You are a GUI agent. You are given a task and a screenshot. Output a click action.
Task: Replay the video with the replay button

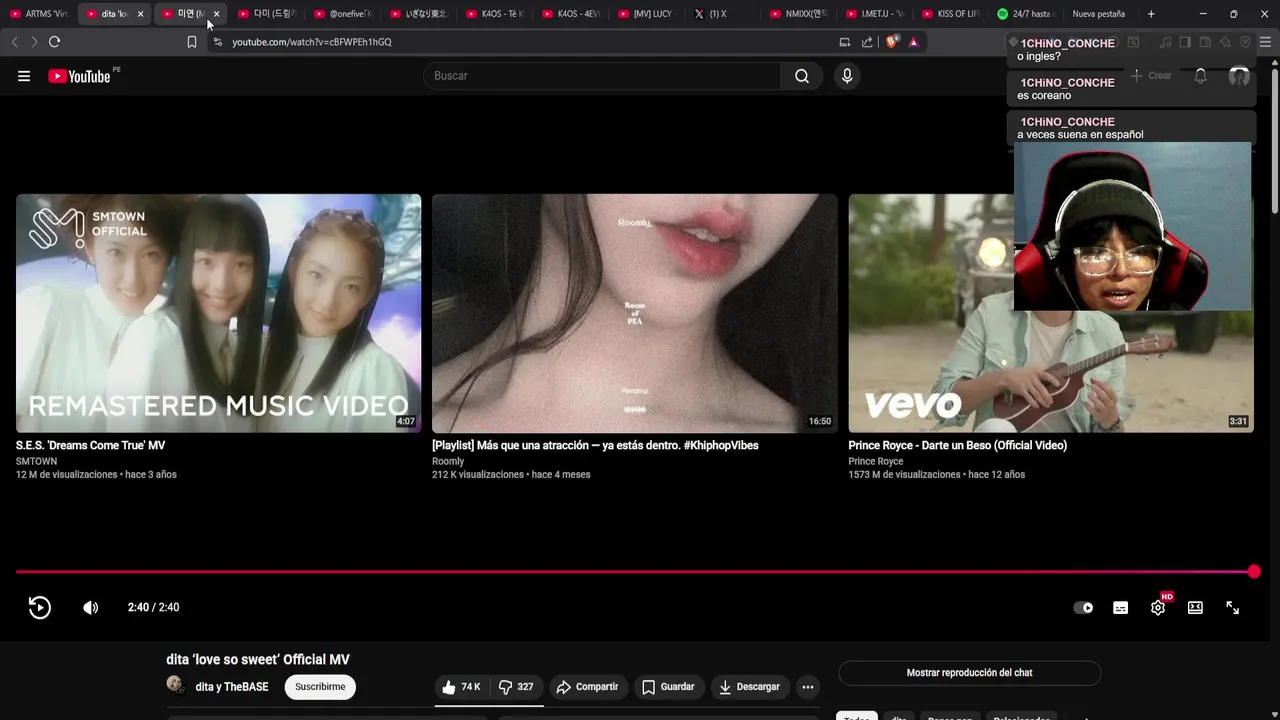click(39, 607)
